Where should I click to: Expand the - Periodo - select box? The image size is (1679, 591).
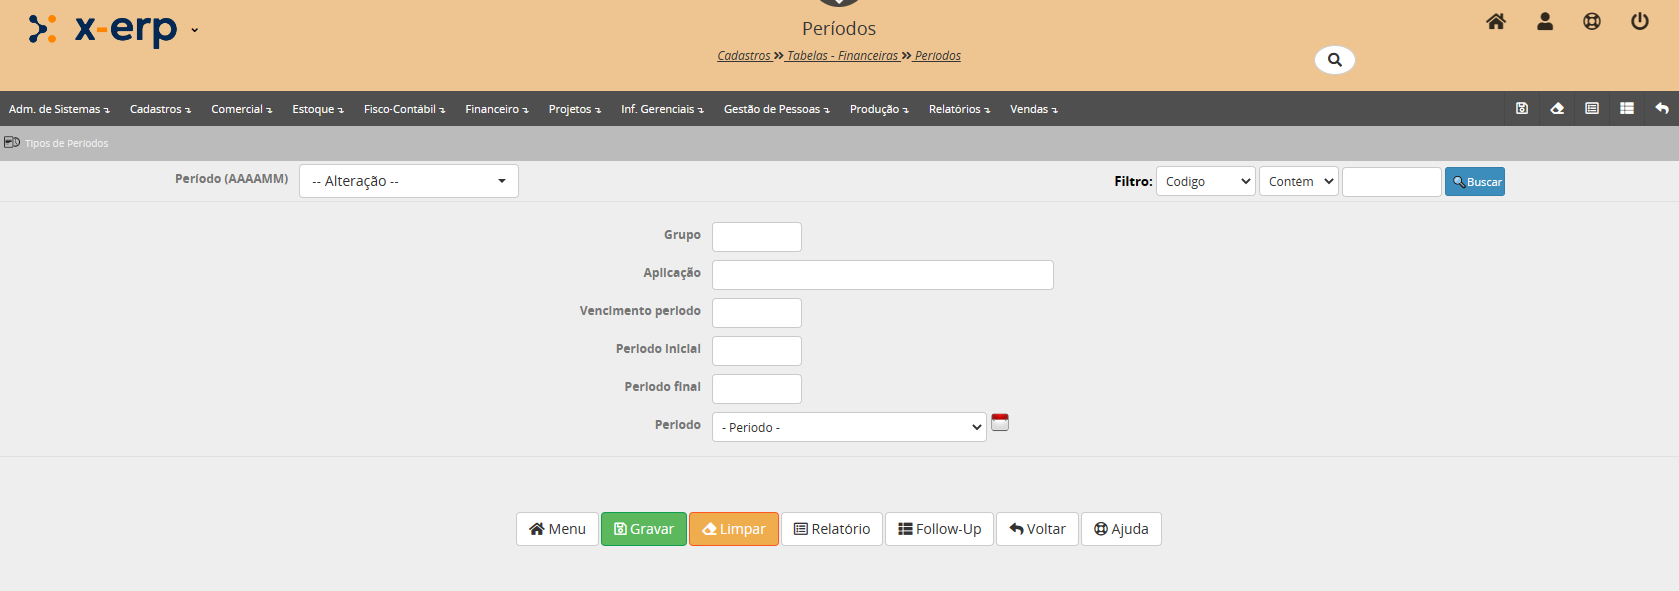pyautogui.click(x=849, y=427)
